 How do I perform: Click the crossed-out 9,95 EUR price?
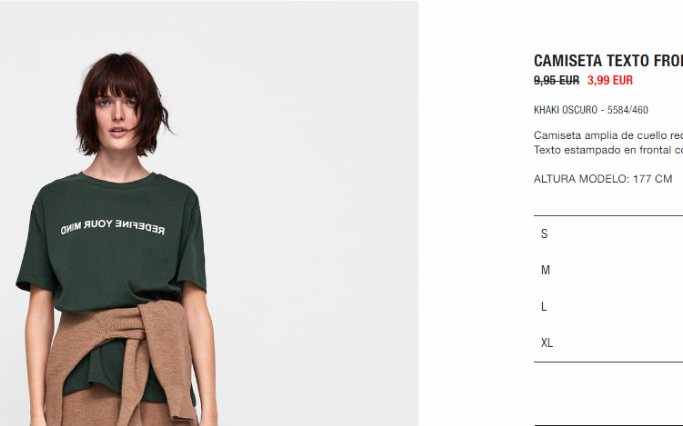pyautogui.click(x=556, y=80)
